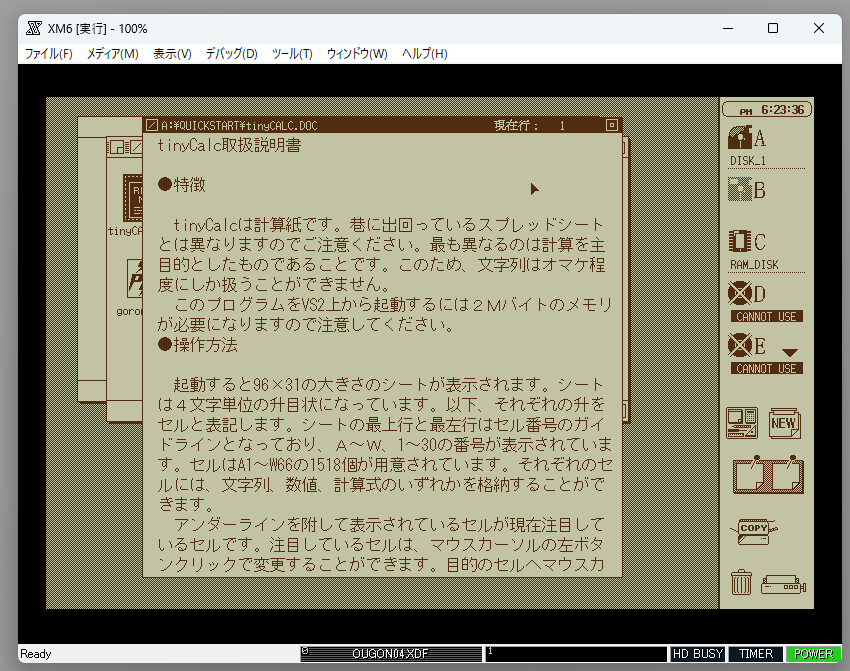Click the COPY machine icon
The image size is (850, 671).
pyautogui.click(x=754, y=531)
